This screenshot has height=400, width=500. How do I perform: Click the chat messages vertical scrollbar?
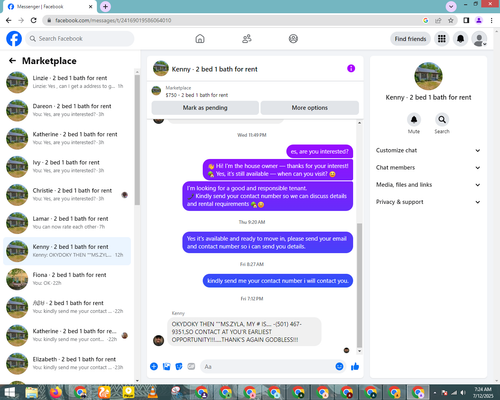click(359, 285)
